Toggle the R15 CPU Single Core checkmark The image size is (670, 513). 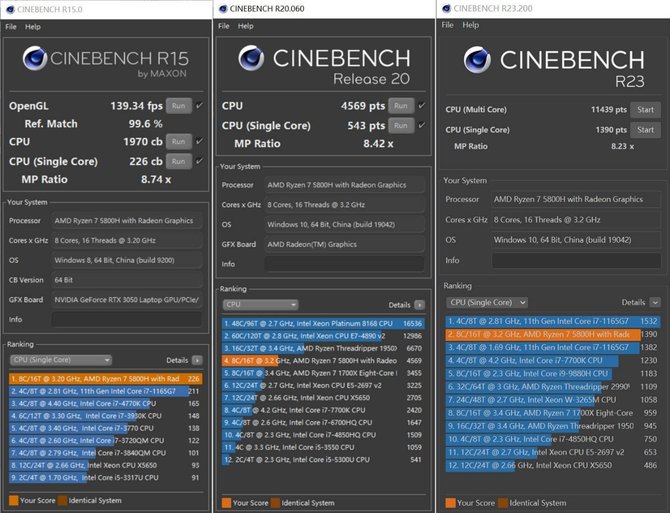coord(200,161)
